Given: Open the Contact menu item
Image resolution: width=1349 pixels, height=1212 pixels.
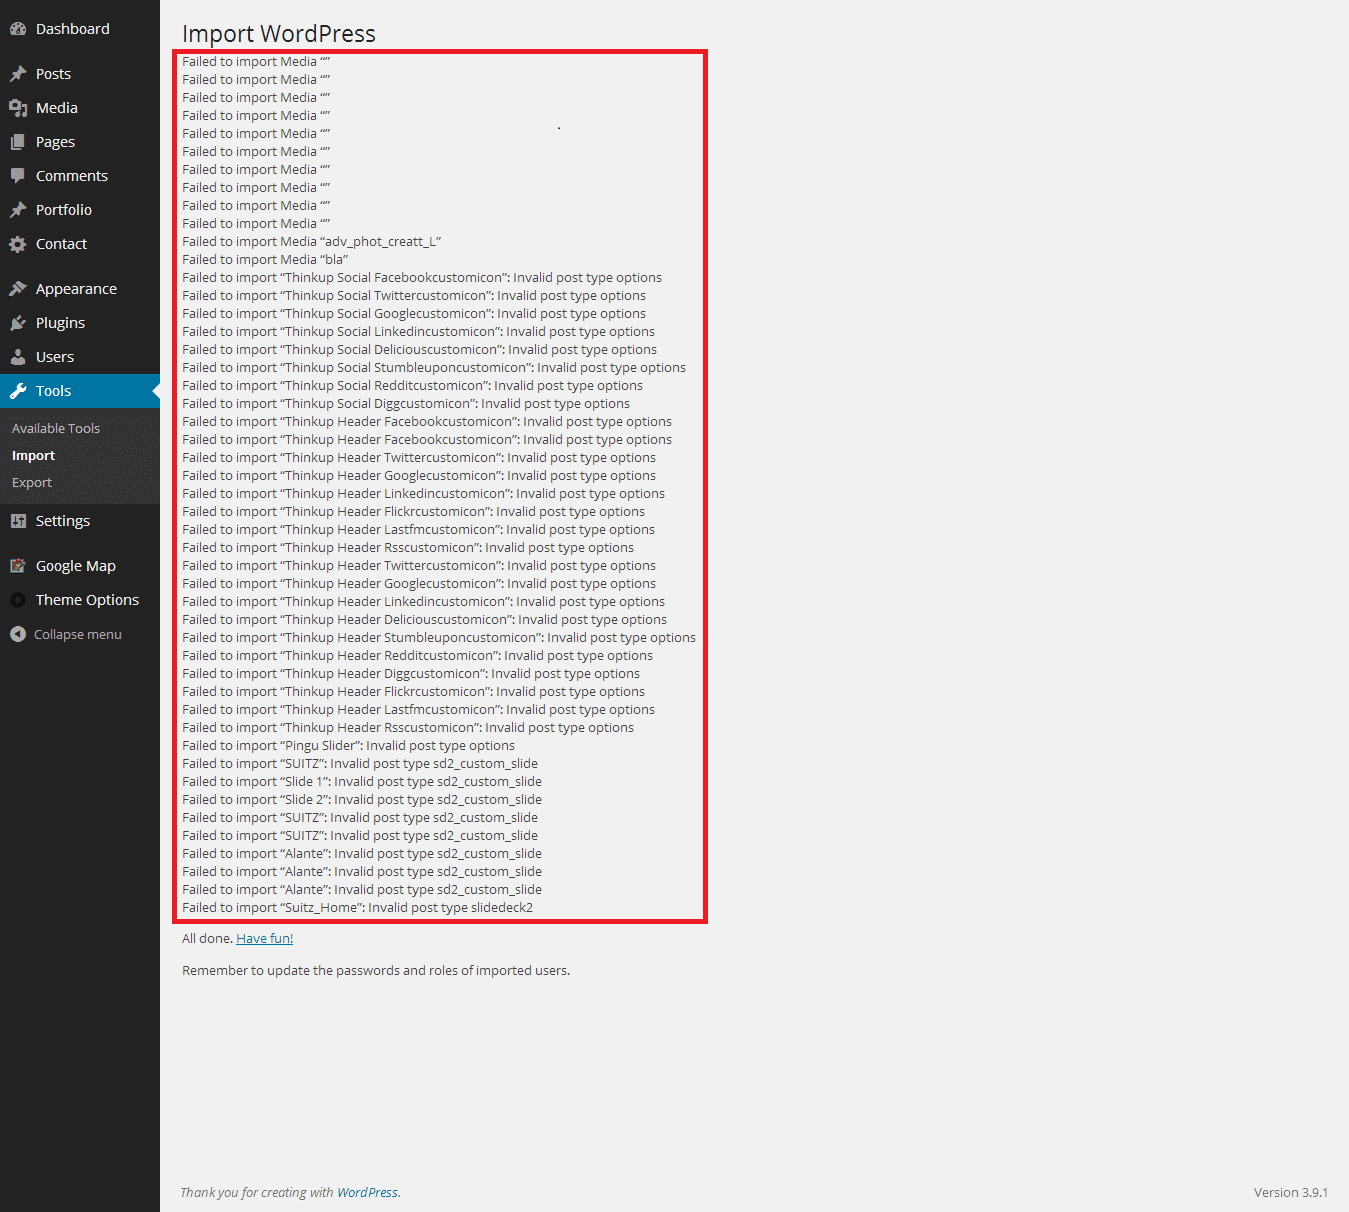Looking at the screenshot, I should 80,244.
